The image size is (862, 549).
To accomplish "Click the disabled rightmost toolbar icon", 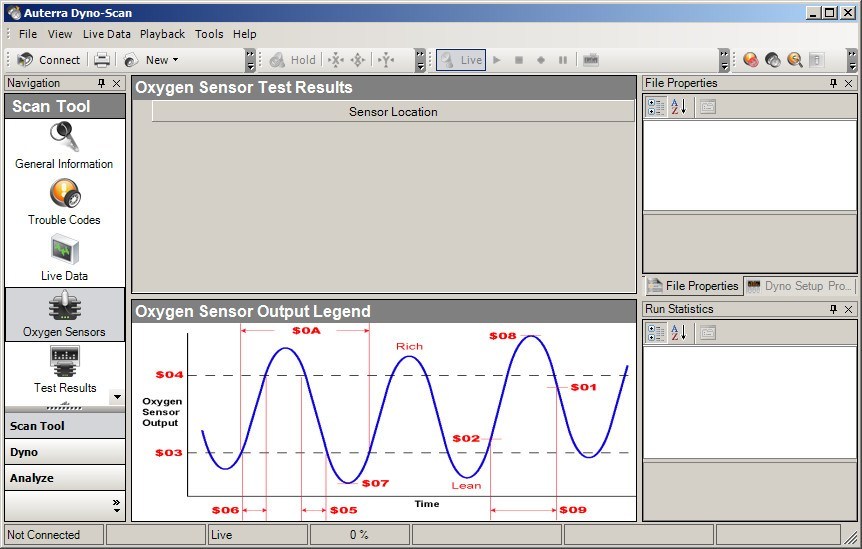I will click(817, 60).
